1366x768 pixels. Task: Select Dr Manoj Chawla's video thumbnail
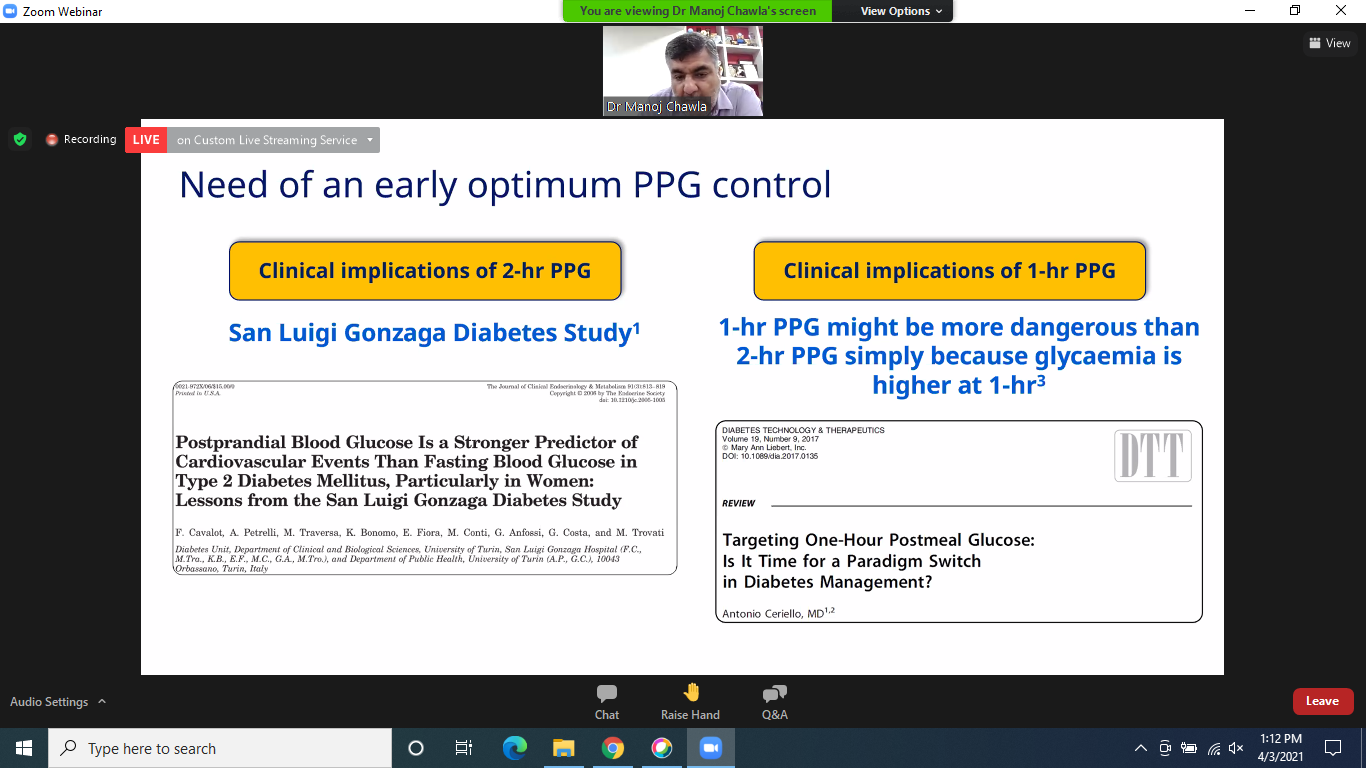point(683,71)
